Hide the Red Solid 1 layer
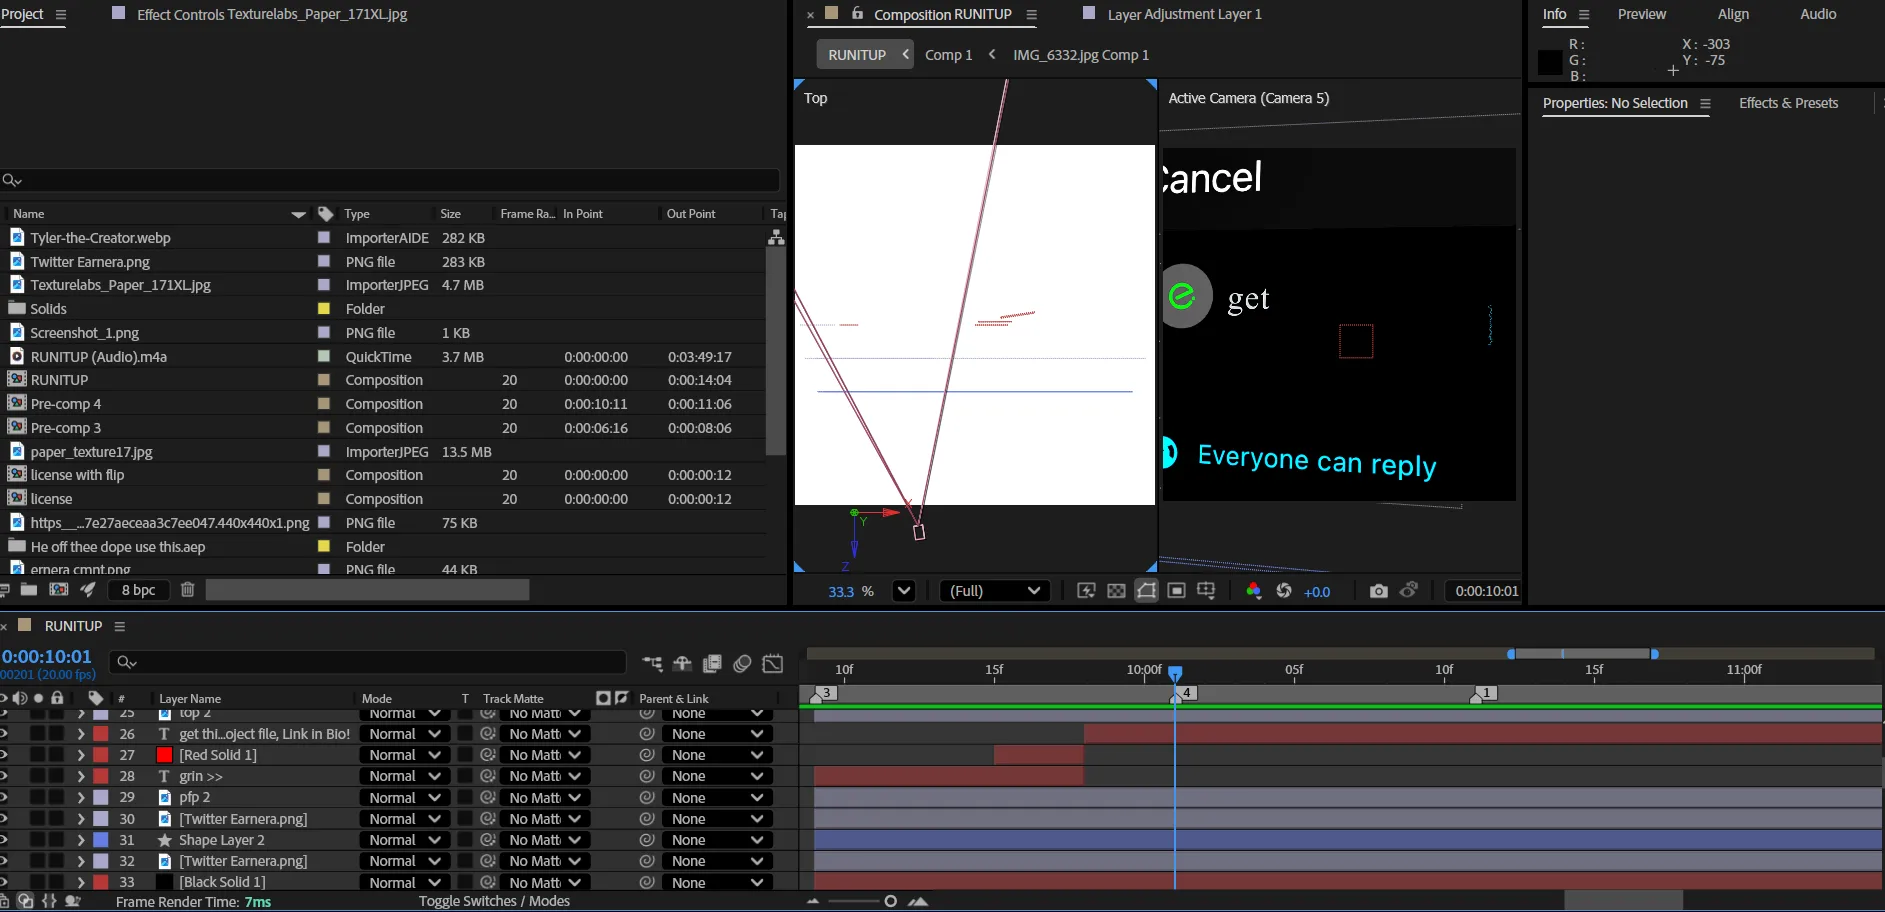The height and width of the screenshot is (912, 1885). tap(3, 755)
